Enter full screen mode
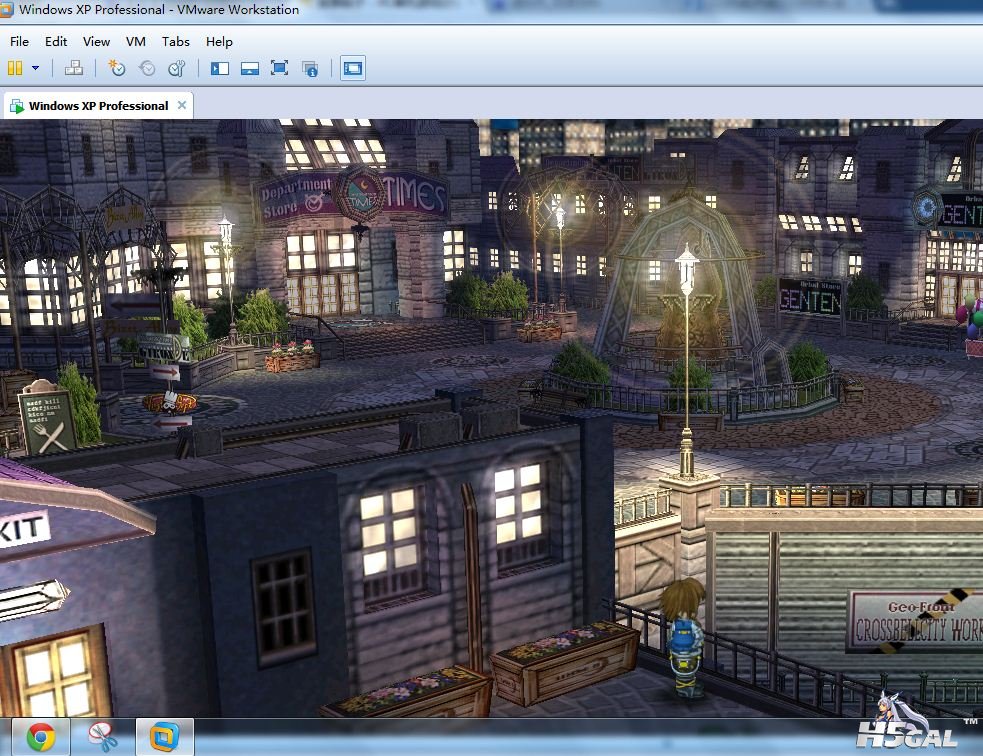Image resolution: width=983 pixels, height=756 pixels. 280,68
